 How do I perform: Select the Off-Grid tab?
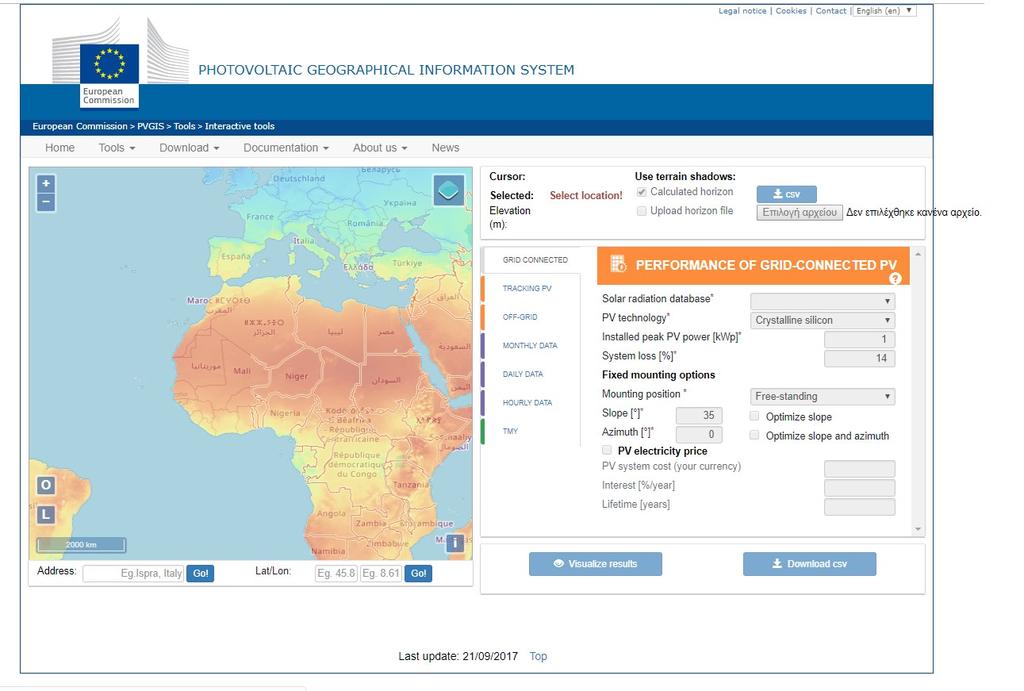tap(520, 317)
